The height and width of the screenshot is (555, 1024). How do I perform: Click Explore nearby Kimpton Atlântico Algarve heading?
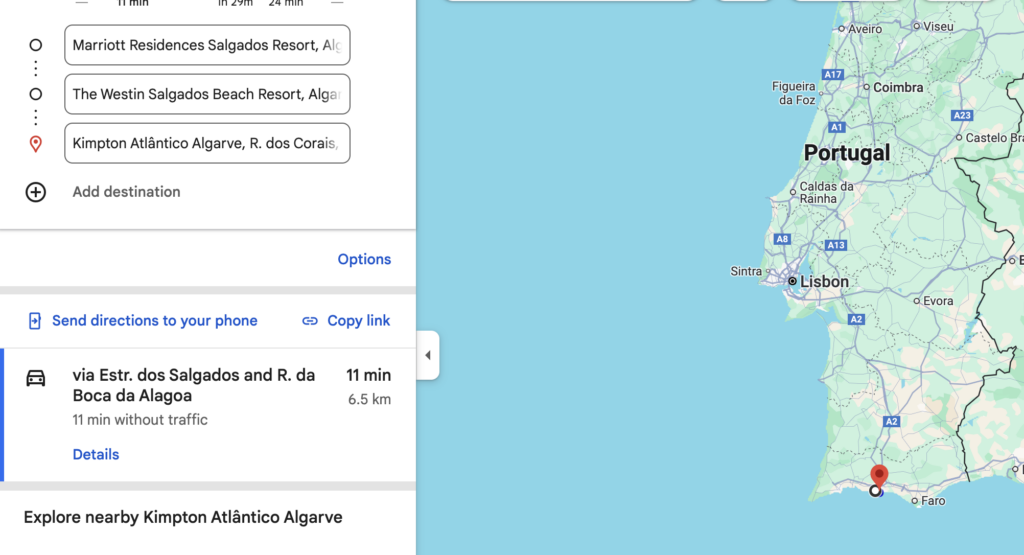[x=183, y=517]
